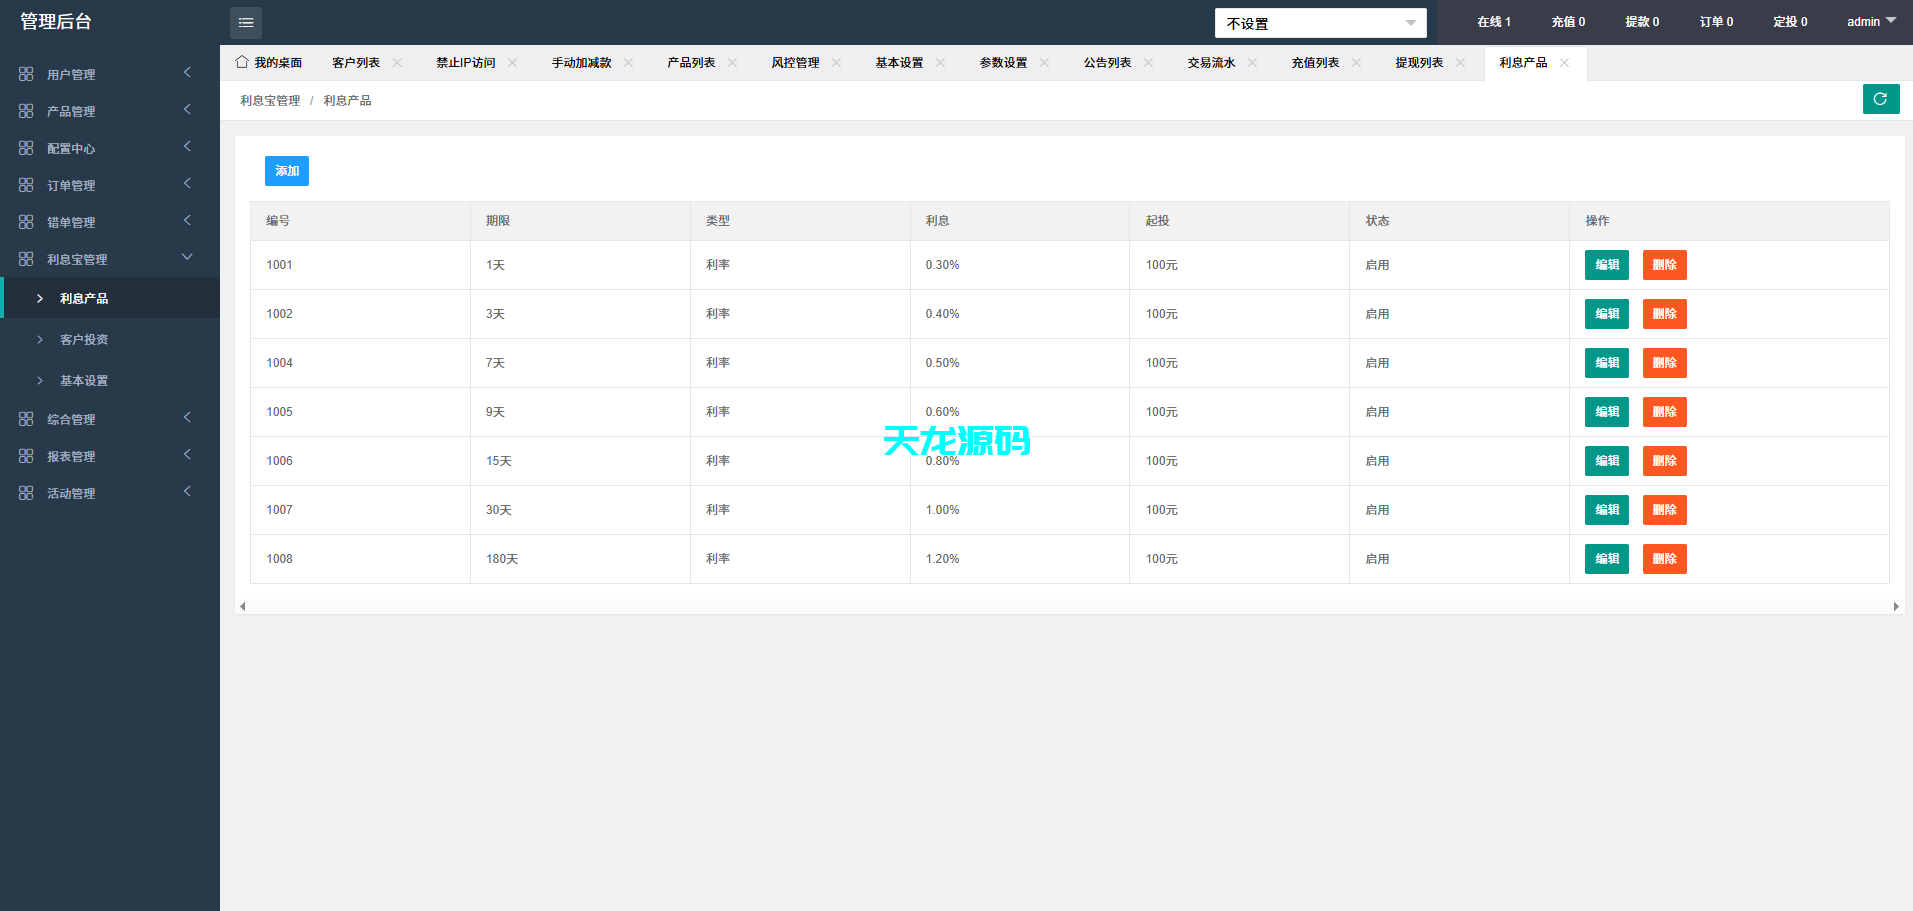Select 客户投资 in the sidebar submenu
This screenshot has width=1913, height=911.
click(84, 340)
